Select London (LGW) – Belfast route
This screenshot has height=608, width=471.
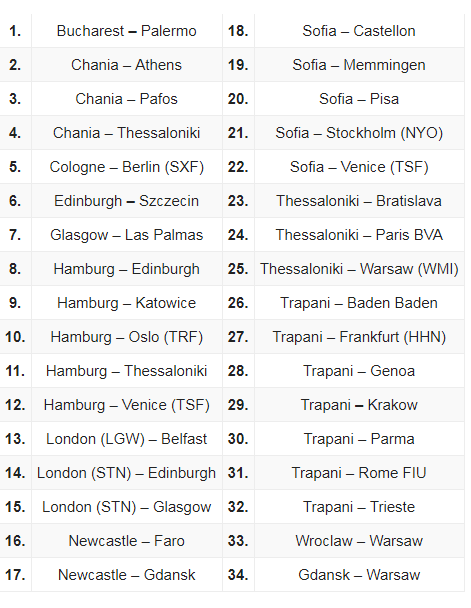(x=126, y=439)
